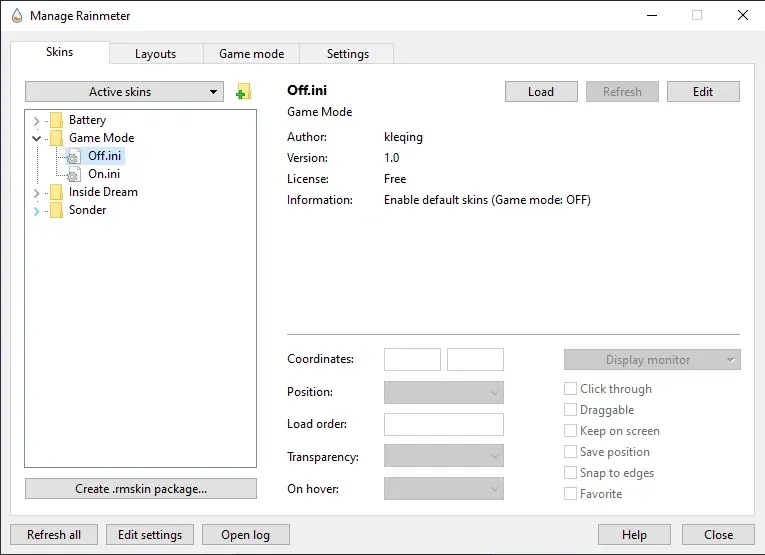Toggle the Draggable checkbox
This screenshot has width=765, height=555.
(x=570, y=410)
